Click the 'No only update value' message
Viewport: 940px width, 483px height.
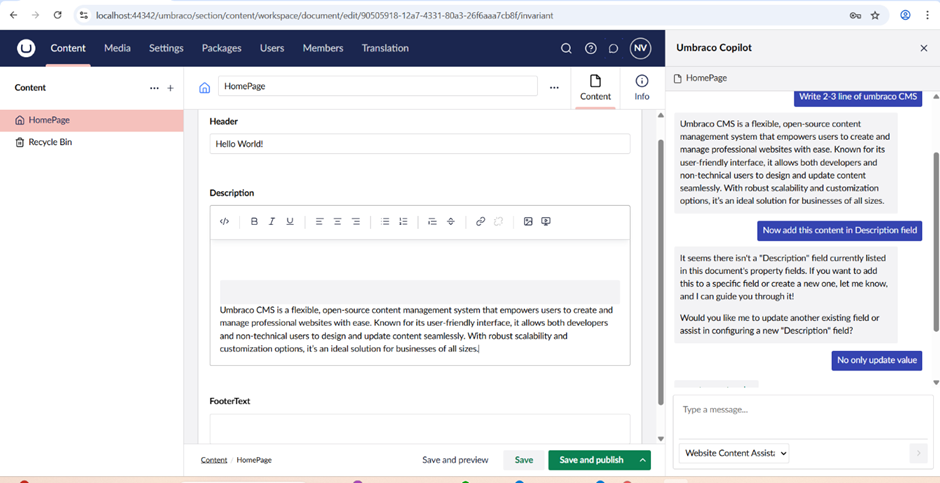(x=876, y=360)
